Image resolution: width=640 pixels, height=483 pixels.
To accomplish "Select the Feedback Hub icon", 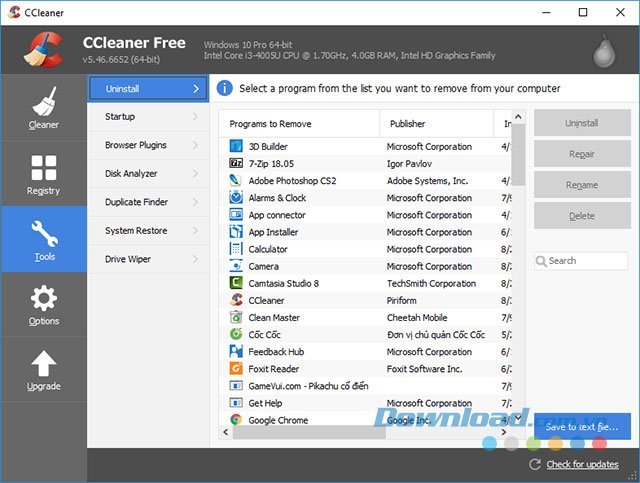I will click(x=236, y=352).
